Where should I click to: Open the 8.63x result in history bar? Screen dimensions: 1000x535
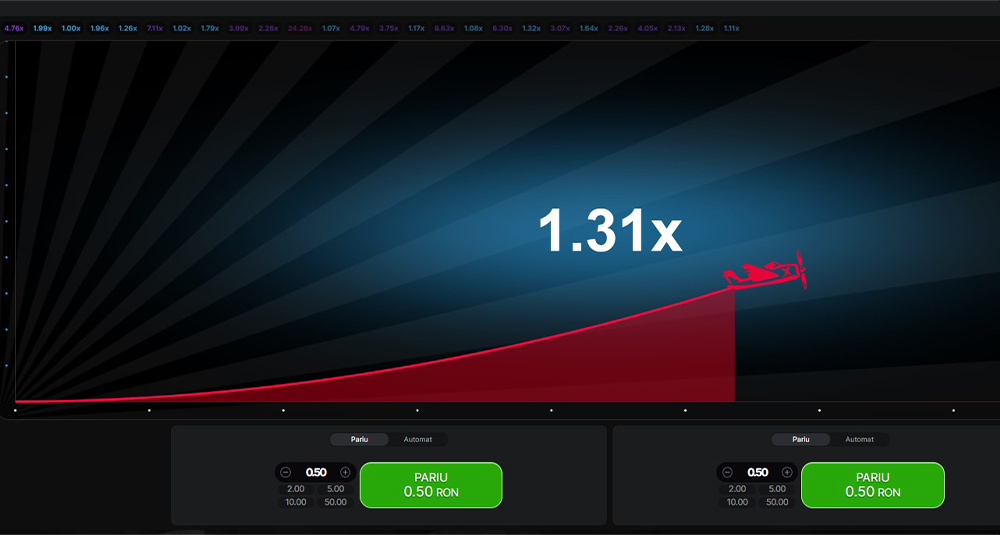tap(445, 28)
